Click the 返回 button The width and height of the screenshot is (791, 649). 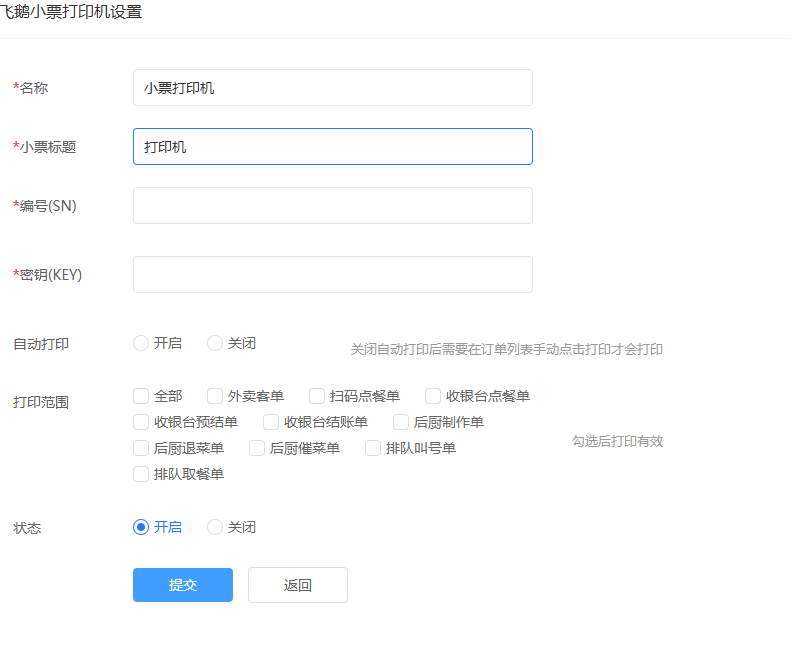(297, 585)
